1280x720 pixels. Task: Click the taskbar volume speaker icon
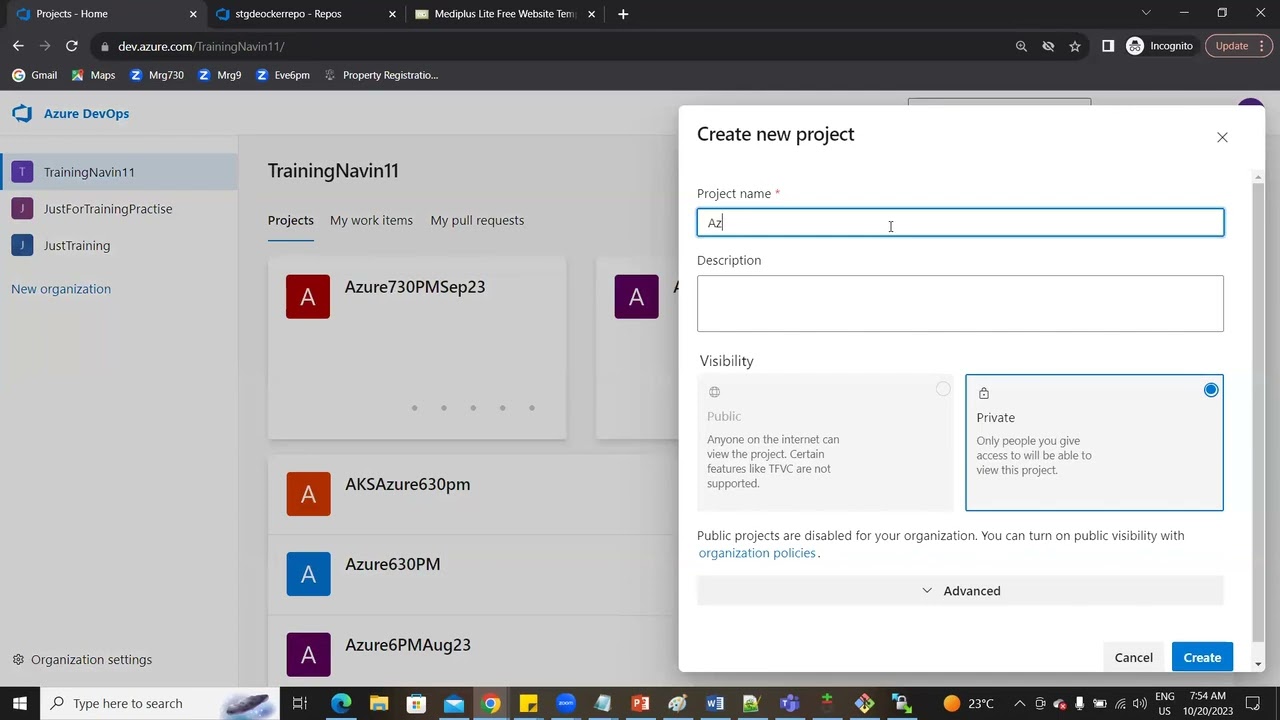(x=1138, y=703)
